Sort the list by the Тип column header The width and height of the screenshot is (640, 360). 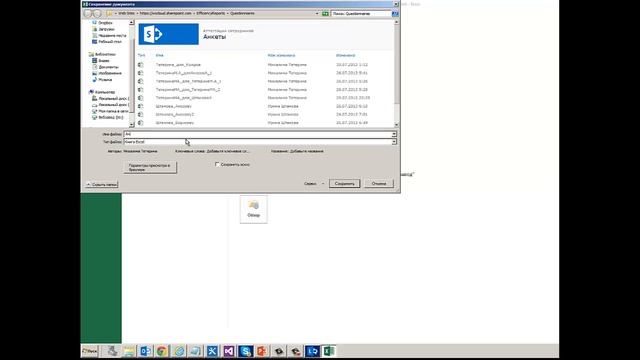(141, 55)
